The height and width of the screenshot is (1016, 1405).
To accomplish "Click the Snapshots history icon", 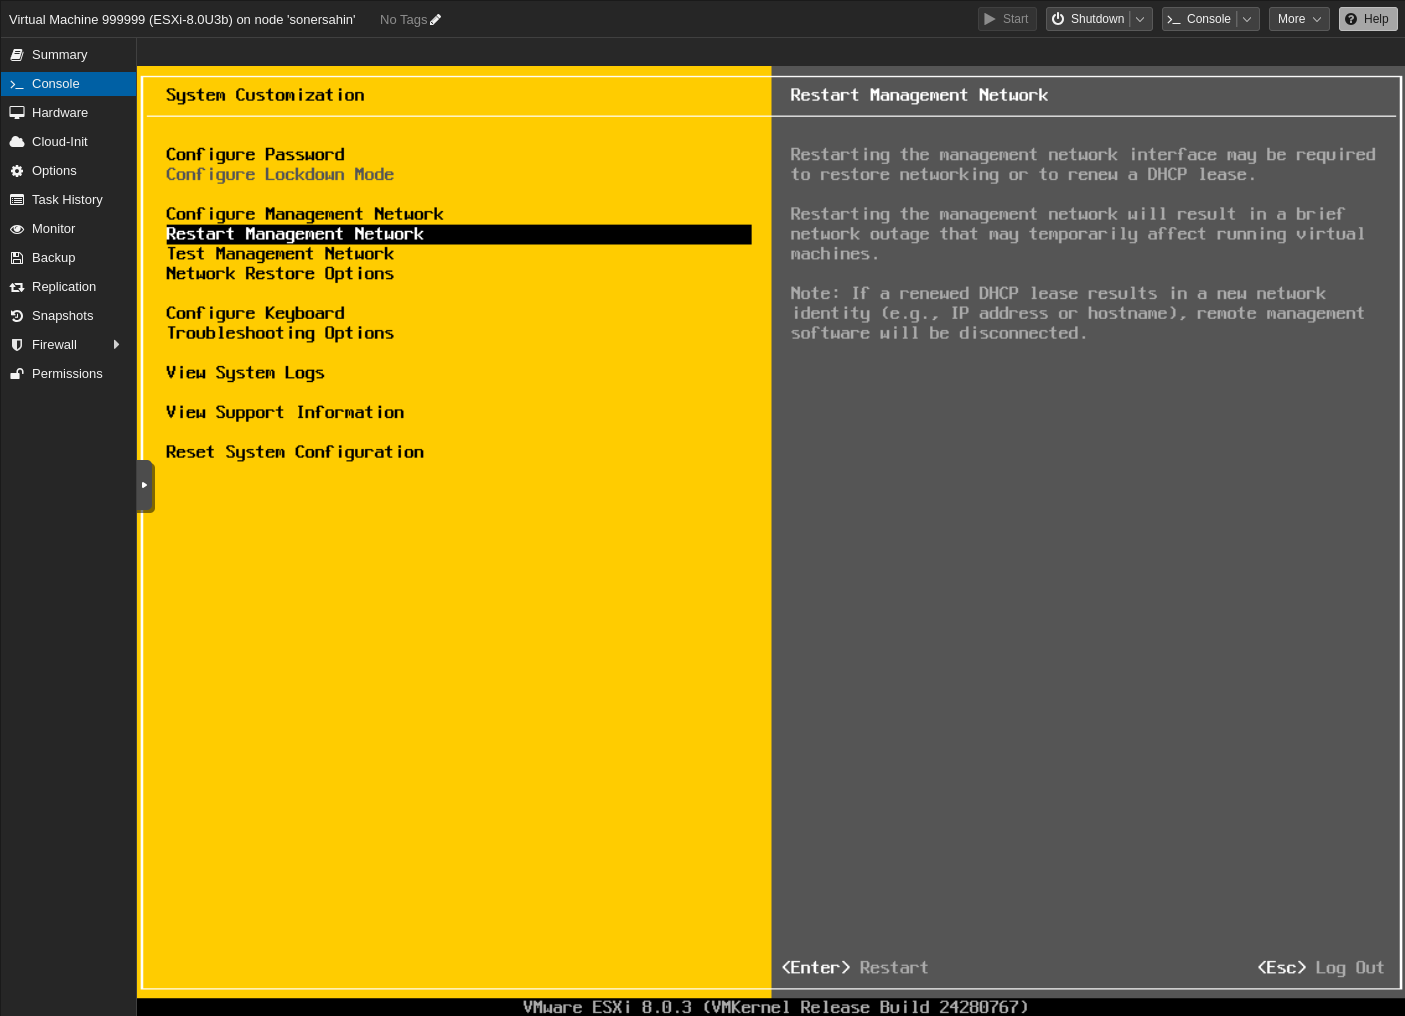I will pyautogui.click(x=17, y=315).
